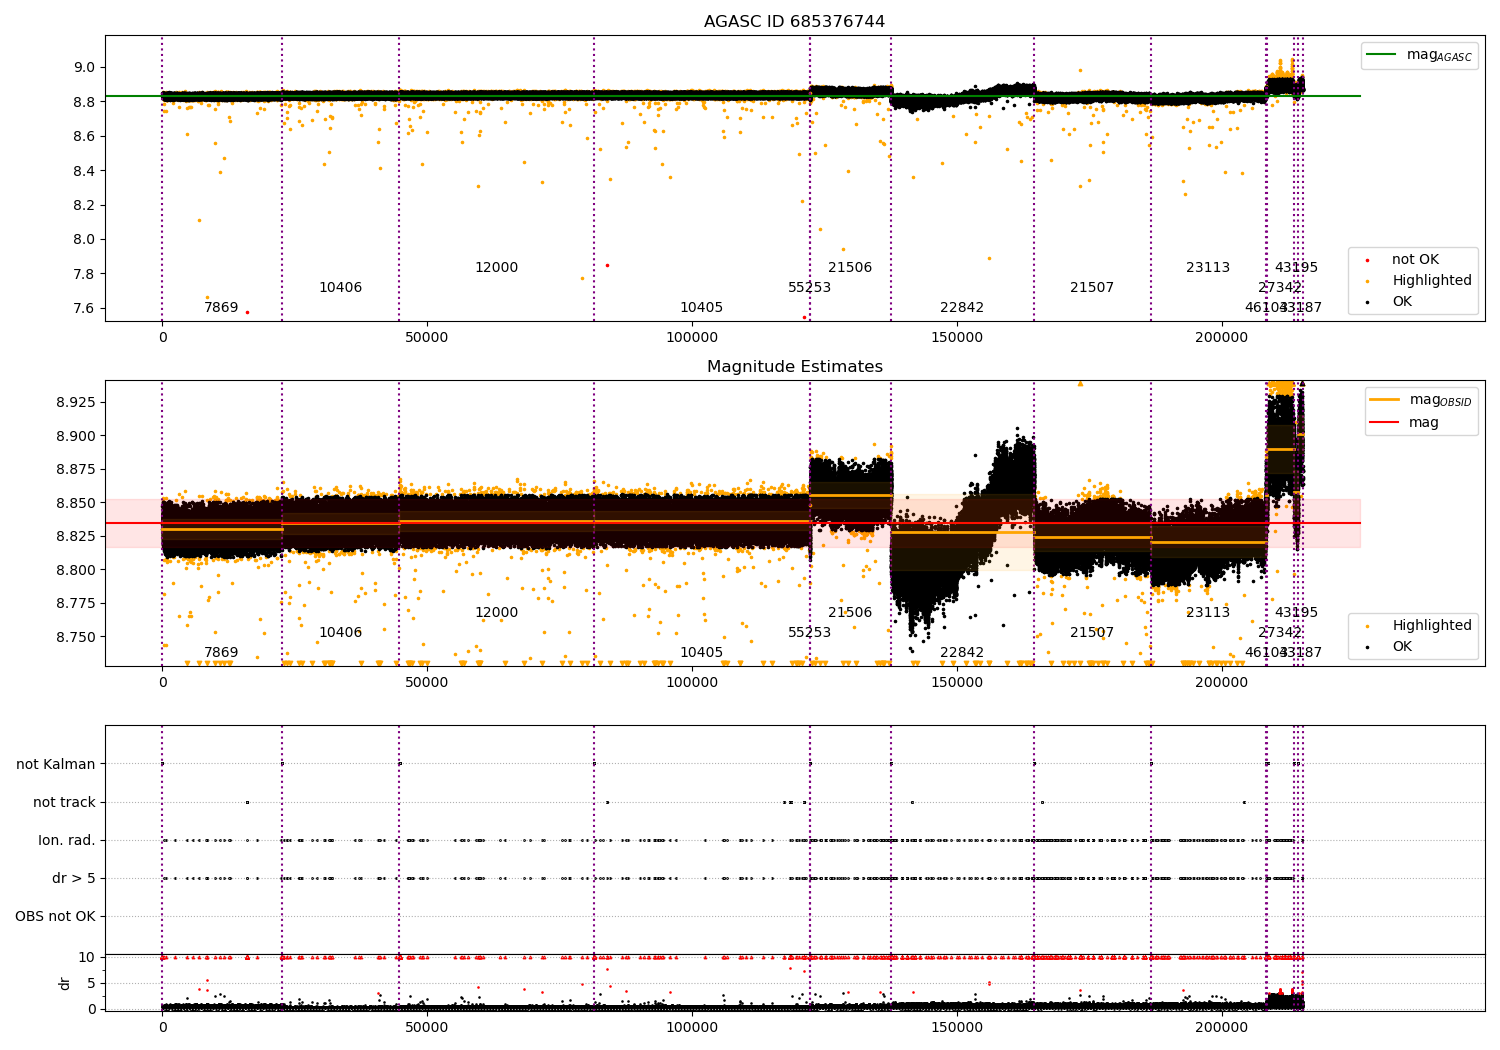
Task: Click obsid label 55253 in the top plot
Action: 809,288
